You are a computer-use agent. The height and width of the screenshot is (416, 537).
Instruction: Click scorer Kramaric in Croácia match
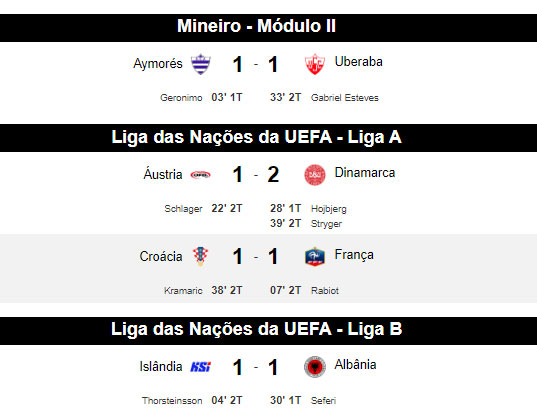(x=183, y=291)
